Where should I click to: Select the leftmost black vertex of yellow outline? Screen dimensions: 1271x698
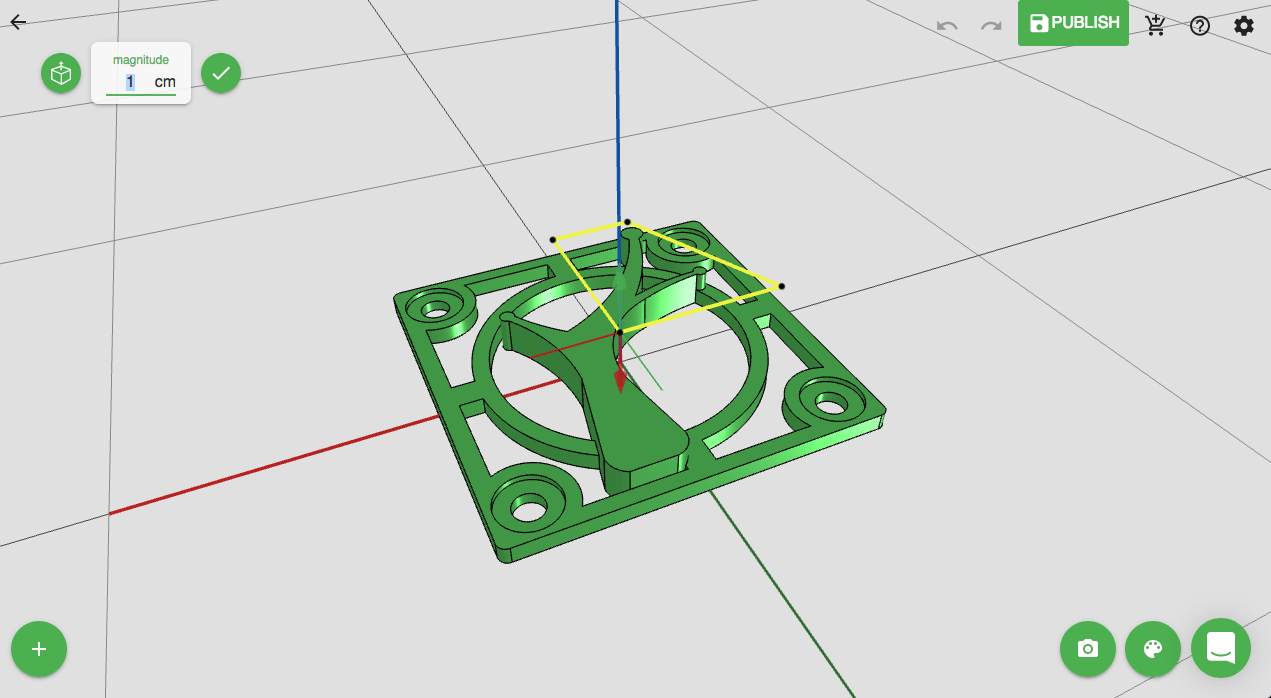[x=553, y=239]
